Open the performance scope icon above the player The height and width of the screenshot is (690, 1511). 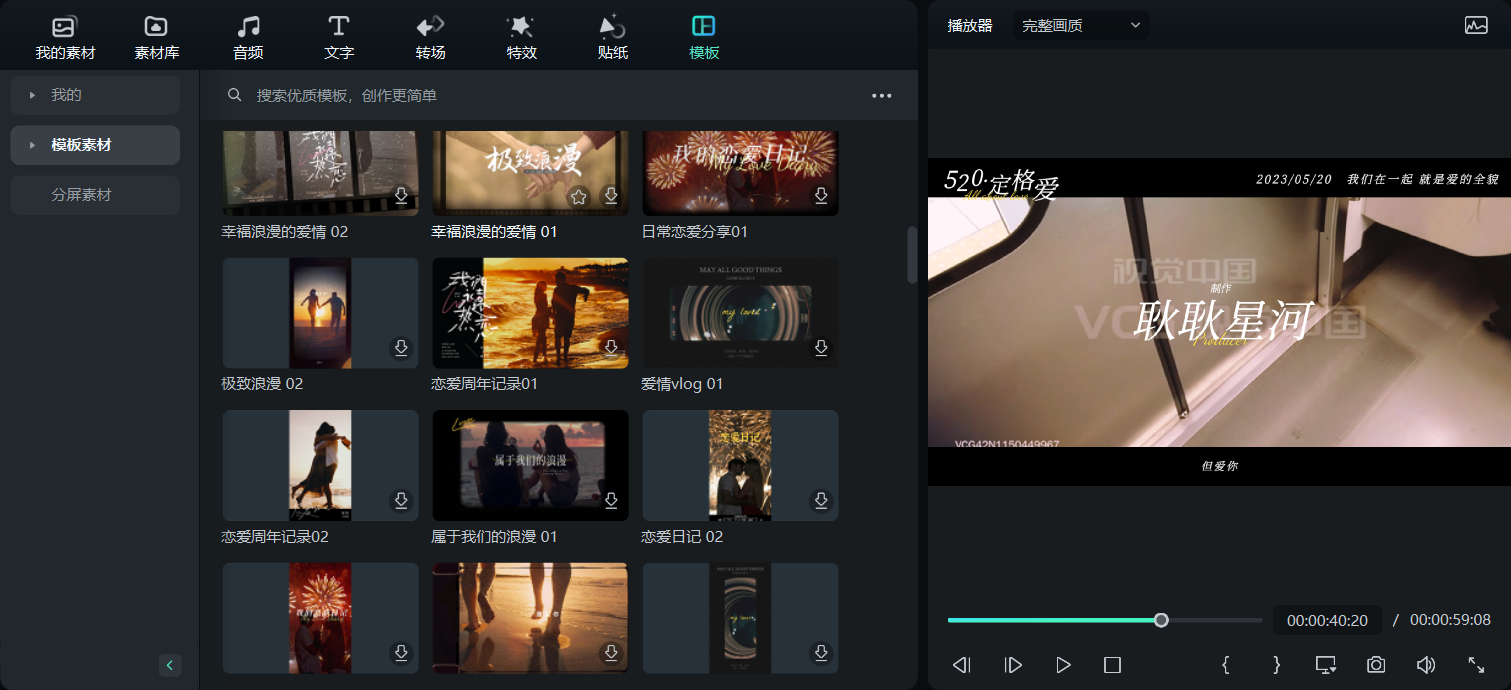point(1477,24)
